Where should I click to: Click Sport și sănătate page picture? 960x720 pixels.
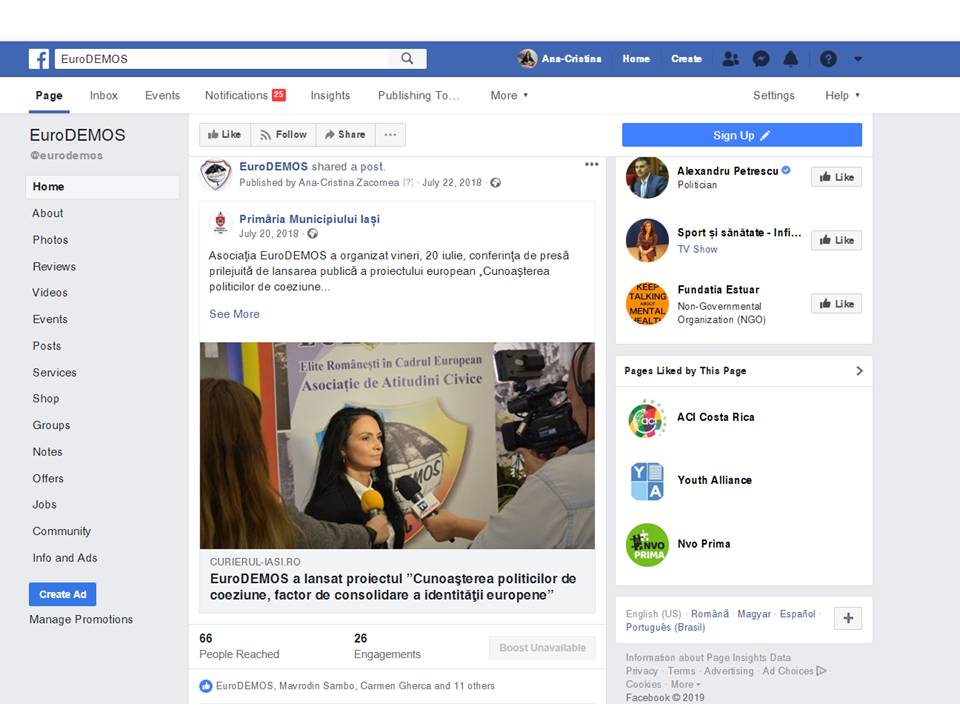pyautogui.click(x=648, y=240)
